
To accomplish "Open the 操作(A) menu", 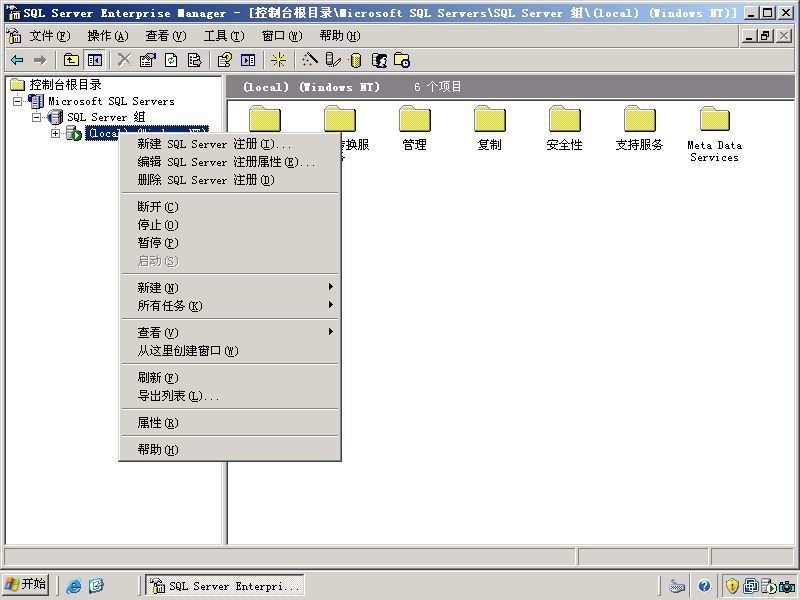I will [x=108, y=36].
